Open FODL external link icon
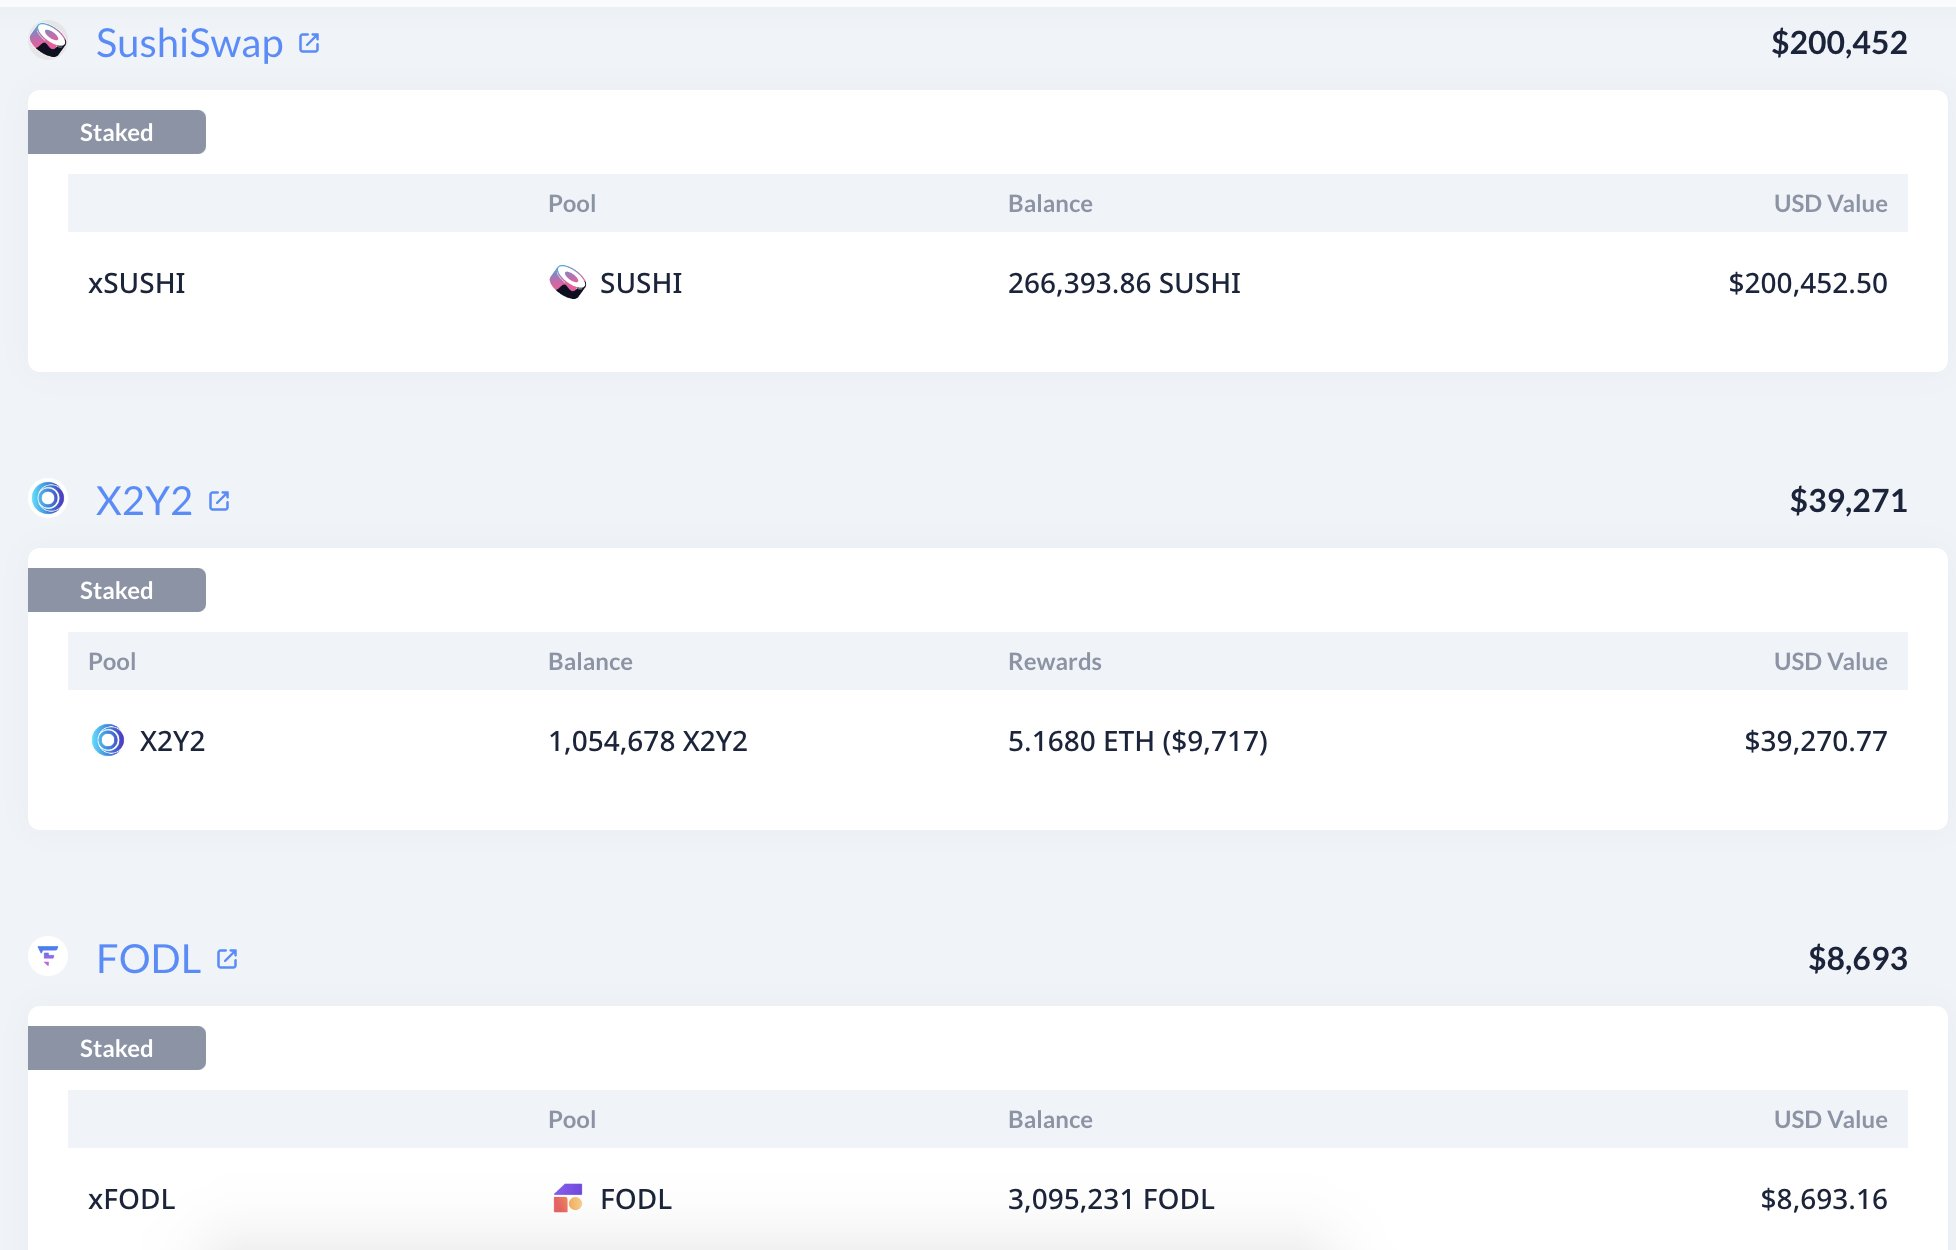 (227, 959)
